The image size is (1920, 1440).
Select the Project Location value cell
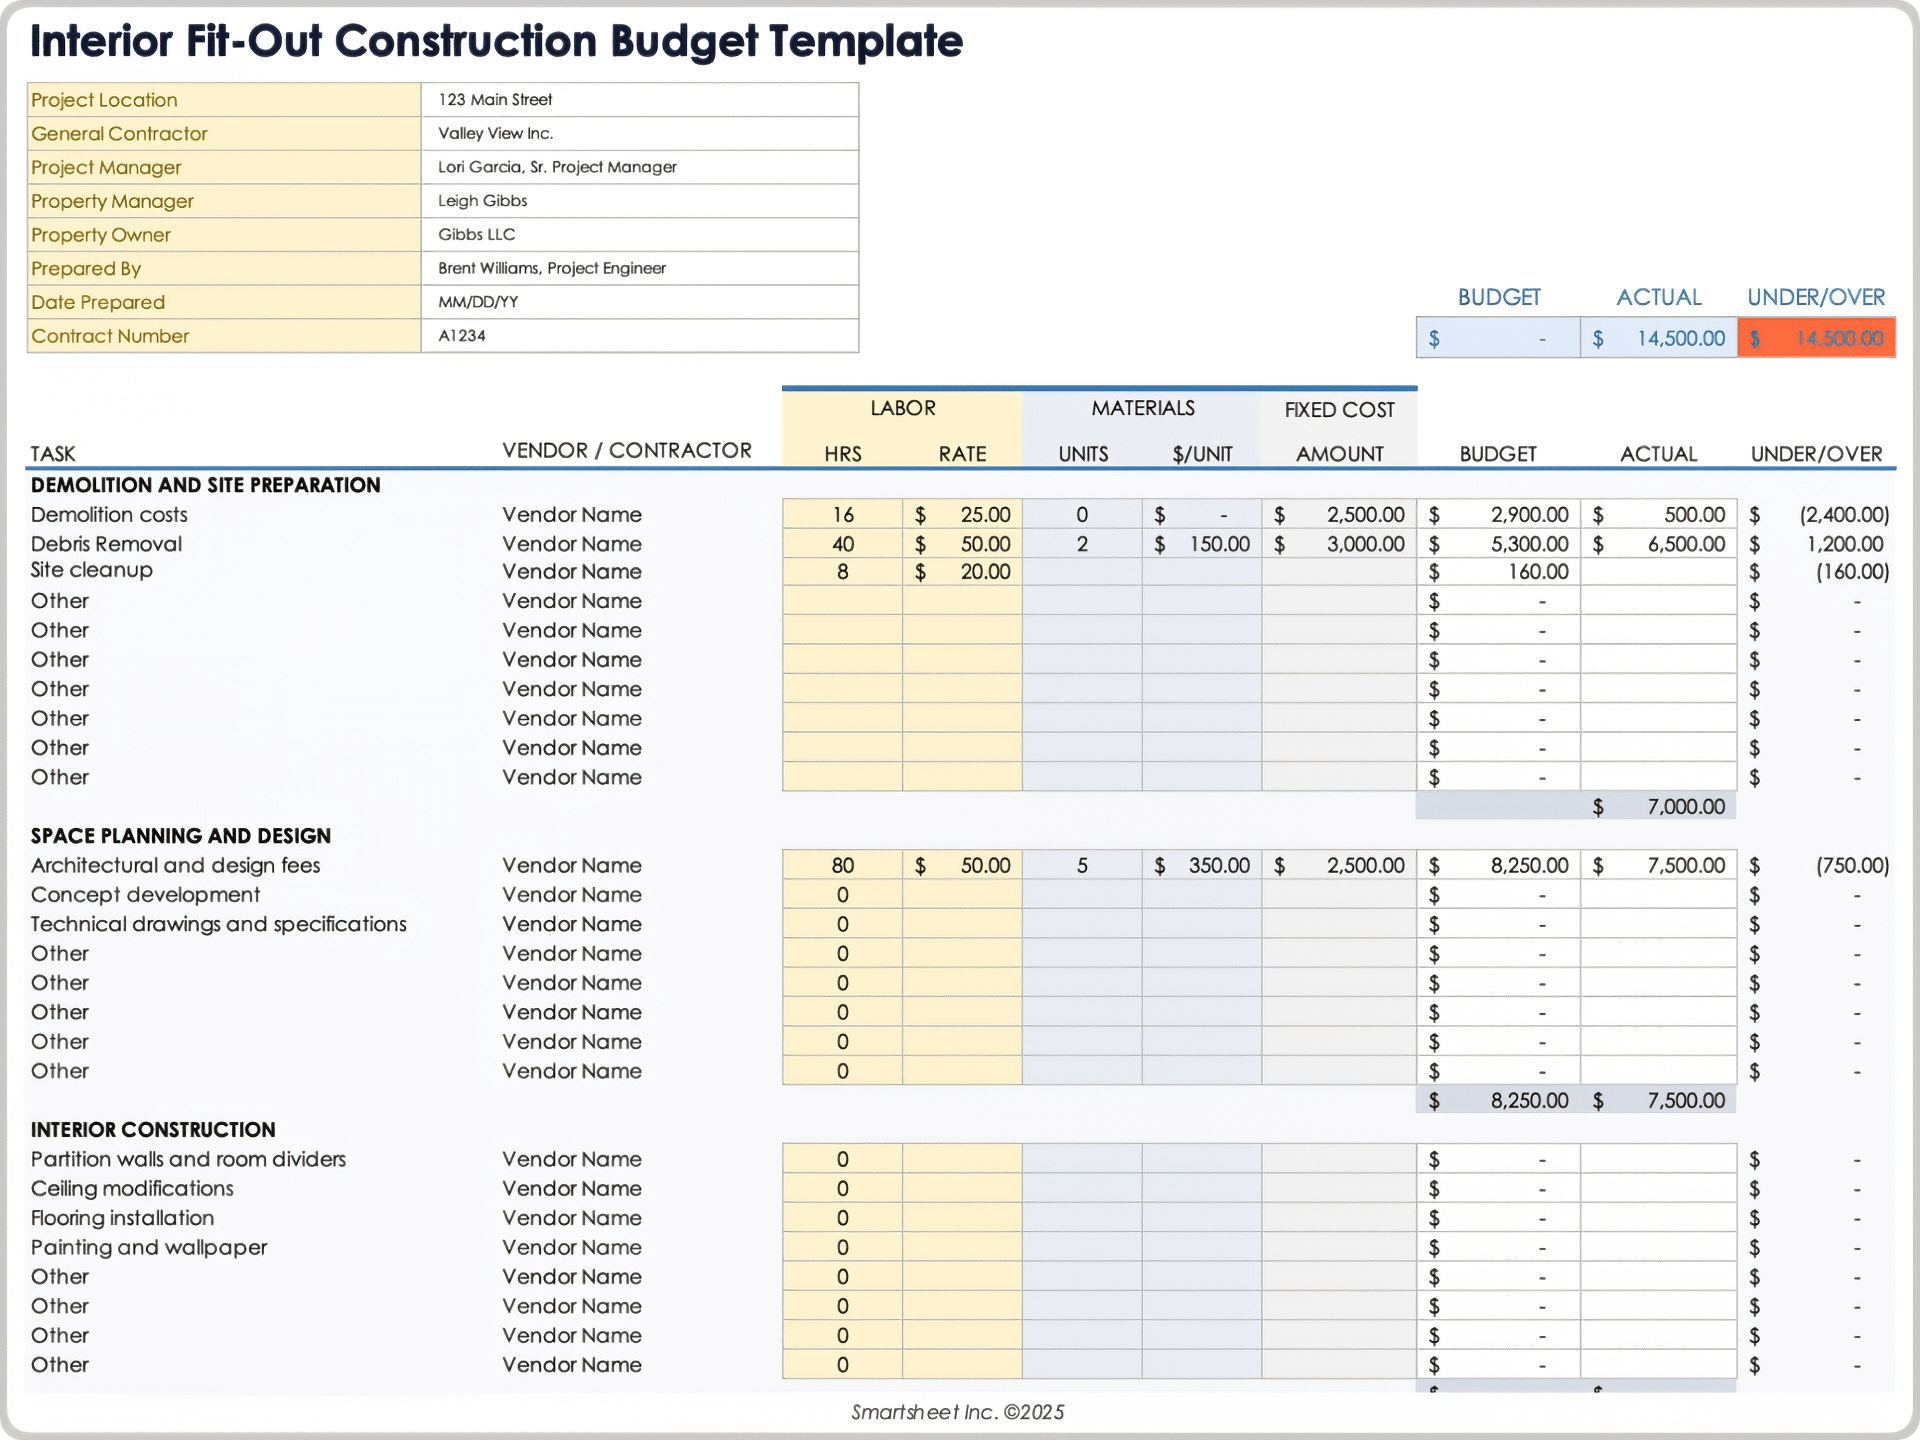[640, 99]
